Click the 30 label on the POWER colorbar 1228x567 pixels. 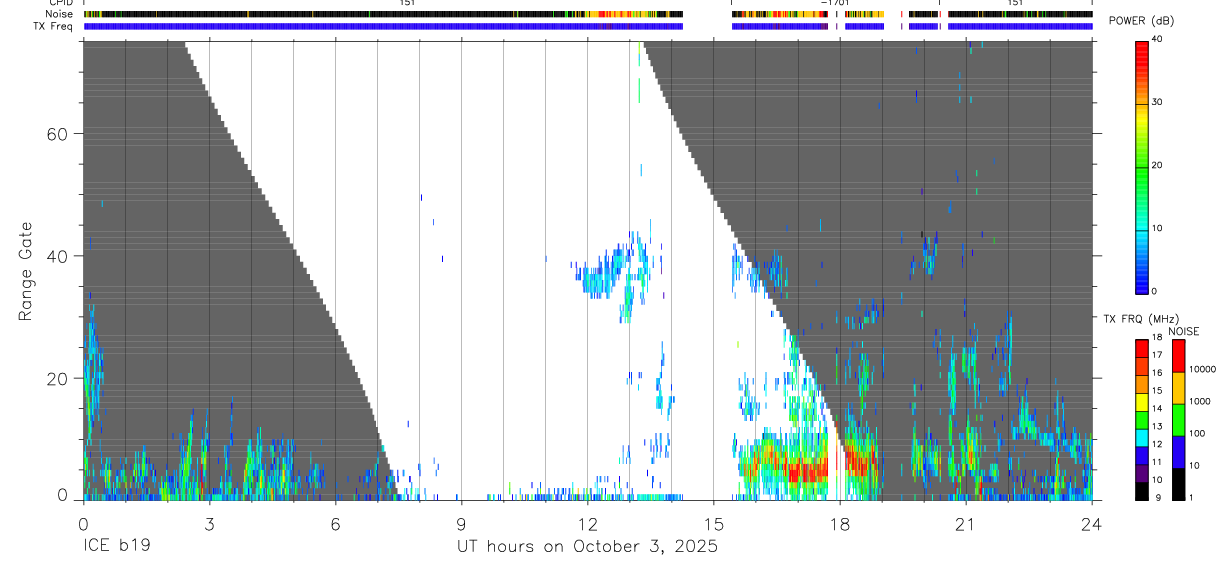pos(1157,102)
